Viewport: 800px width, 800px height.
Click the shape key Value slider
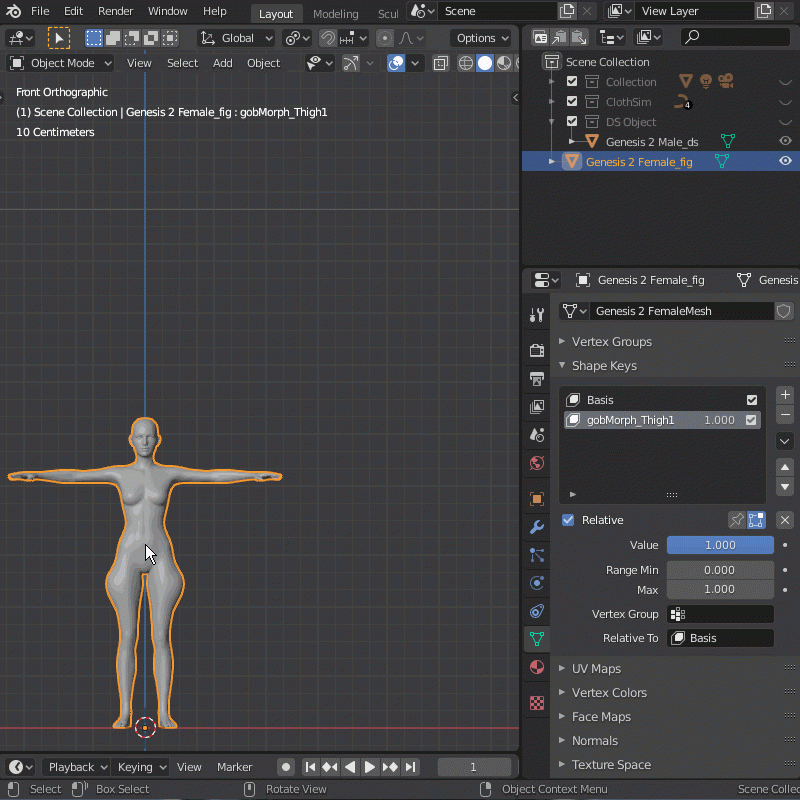click(720, 545)
